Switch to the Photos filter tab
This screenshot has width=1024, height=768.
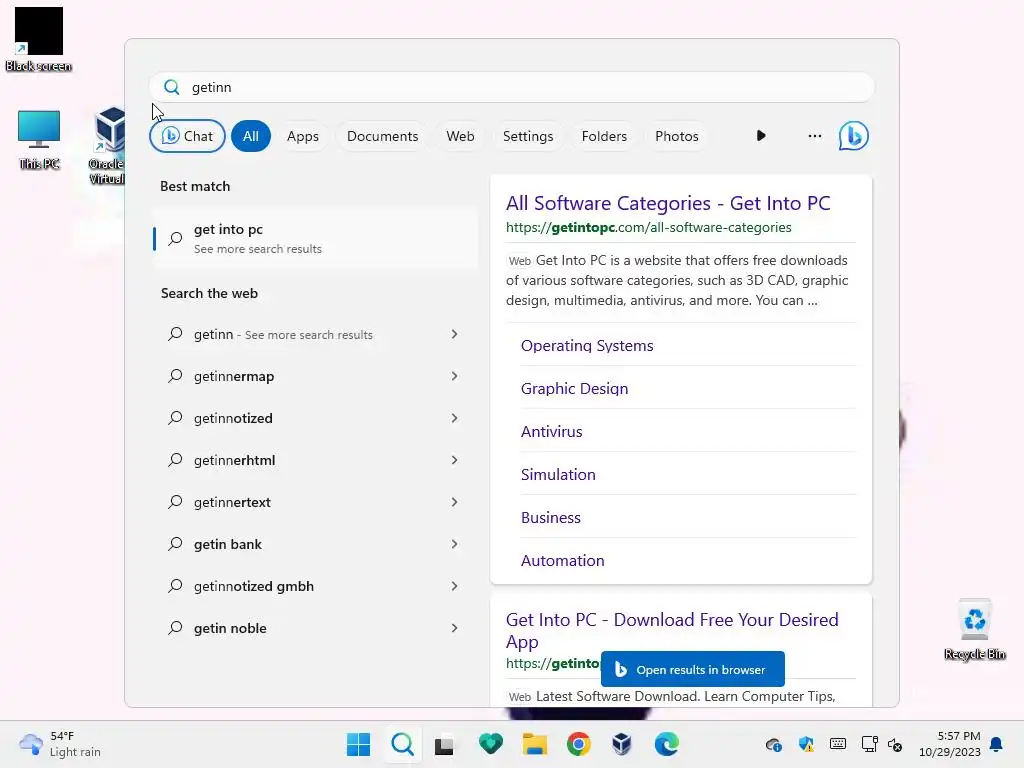[x=677, y=136]
